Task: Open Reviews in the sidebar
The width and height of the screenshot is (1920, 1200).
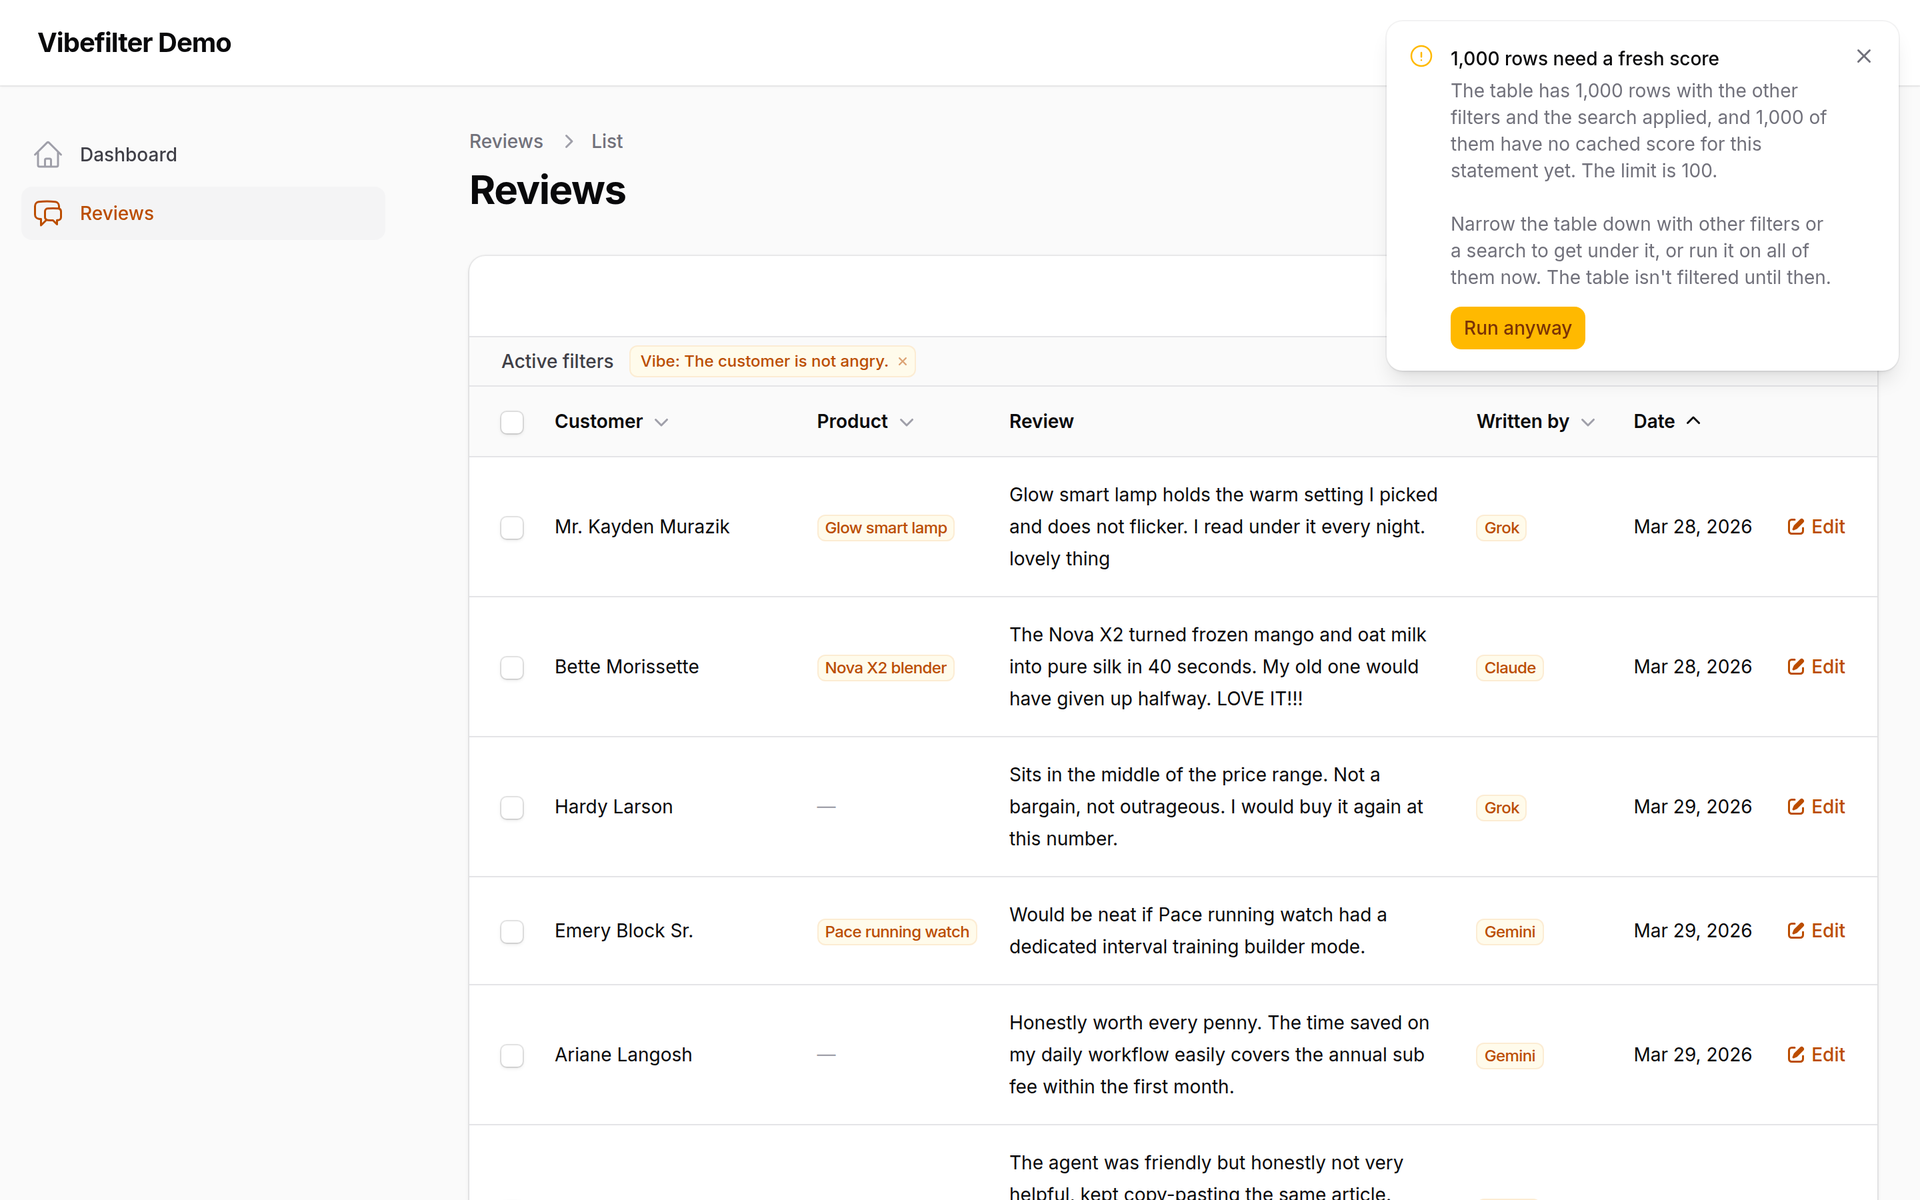Action: coord(203,213)
